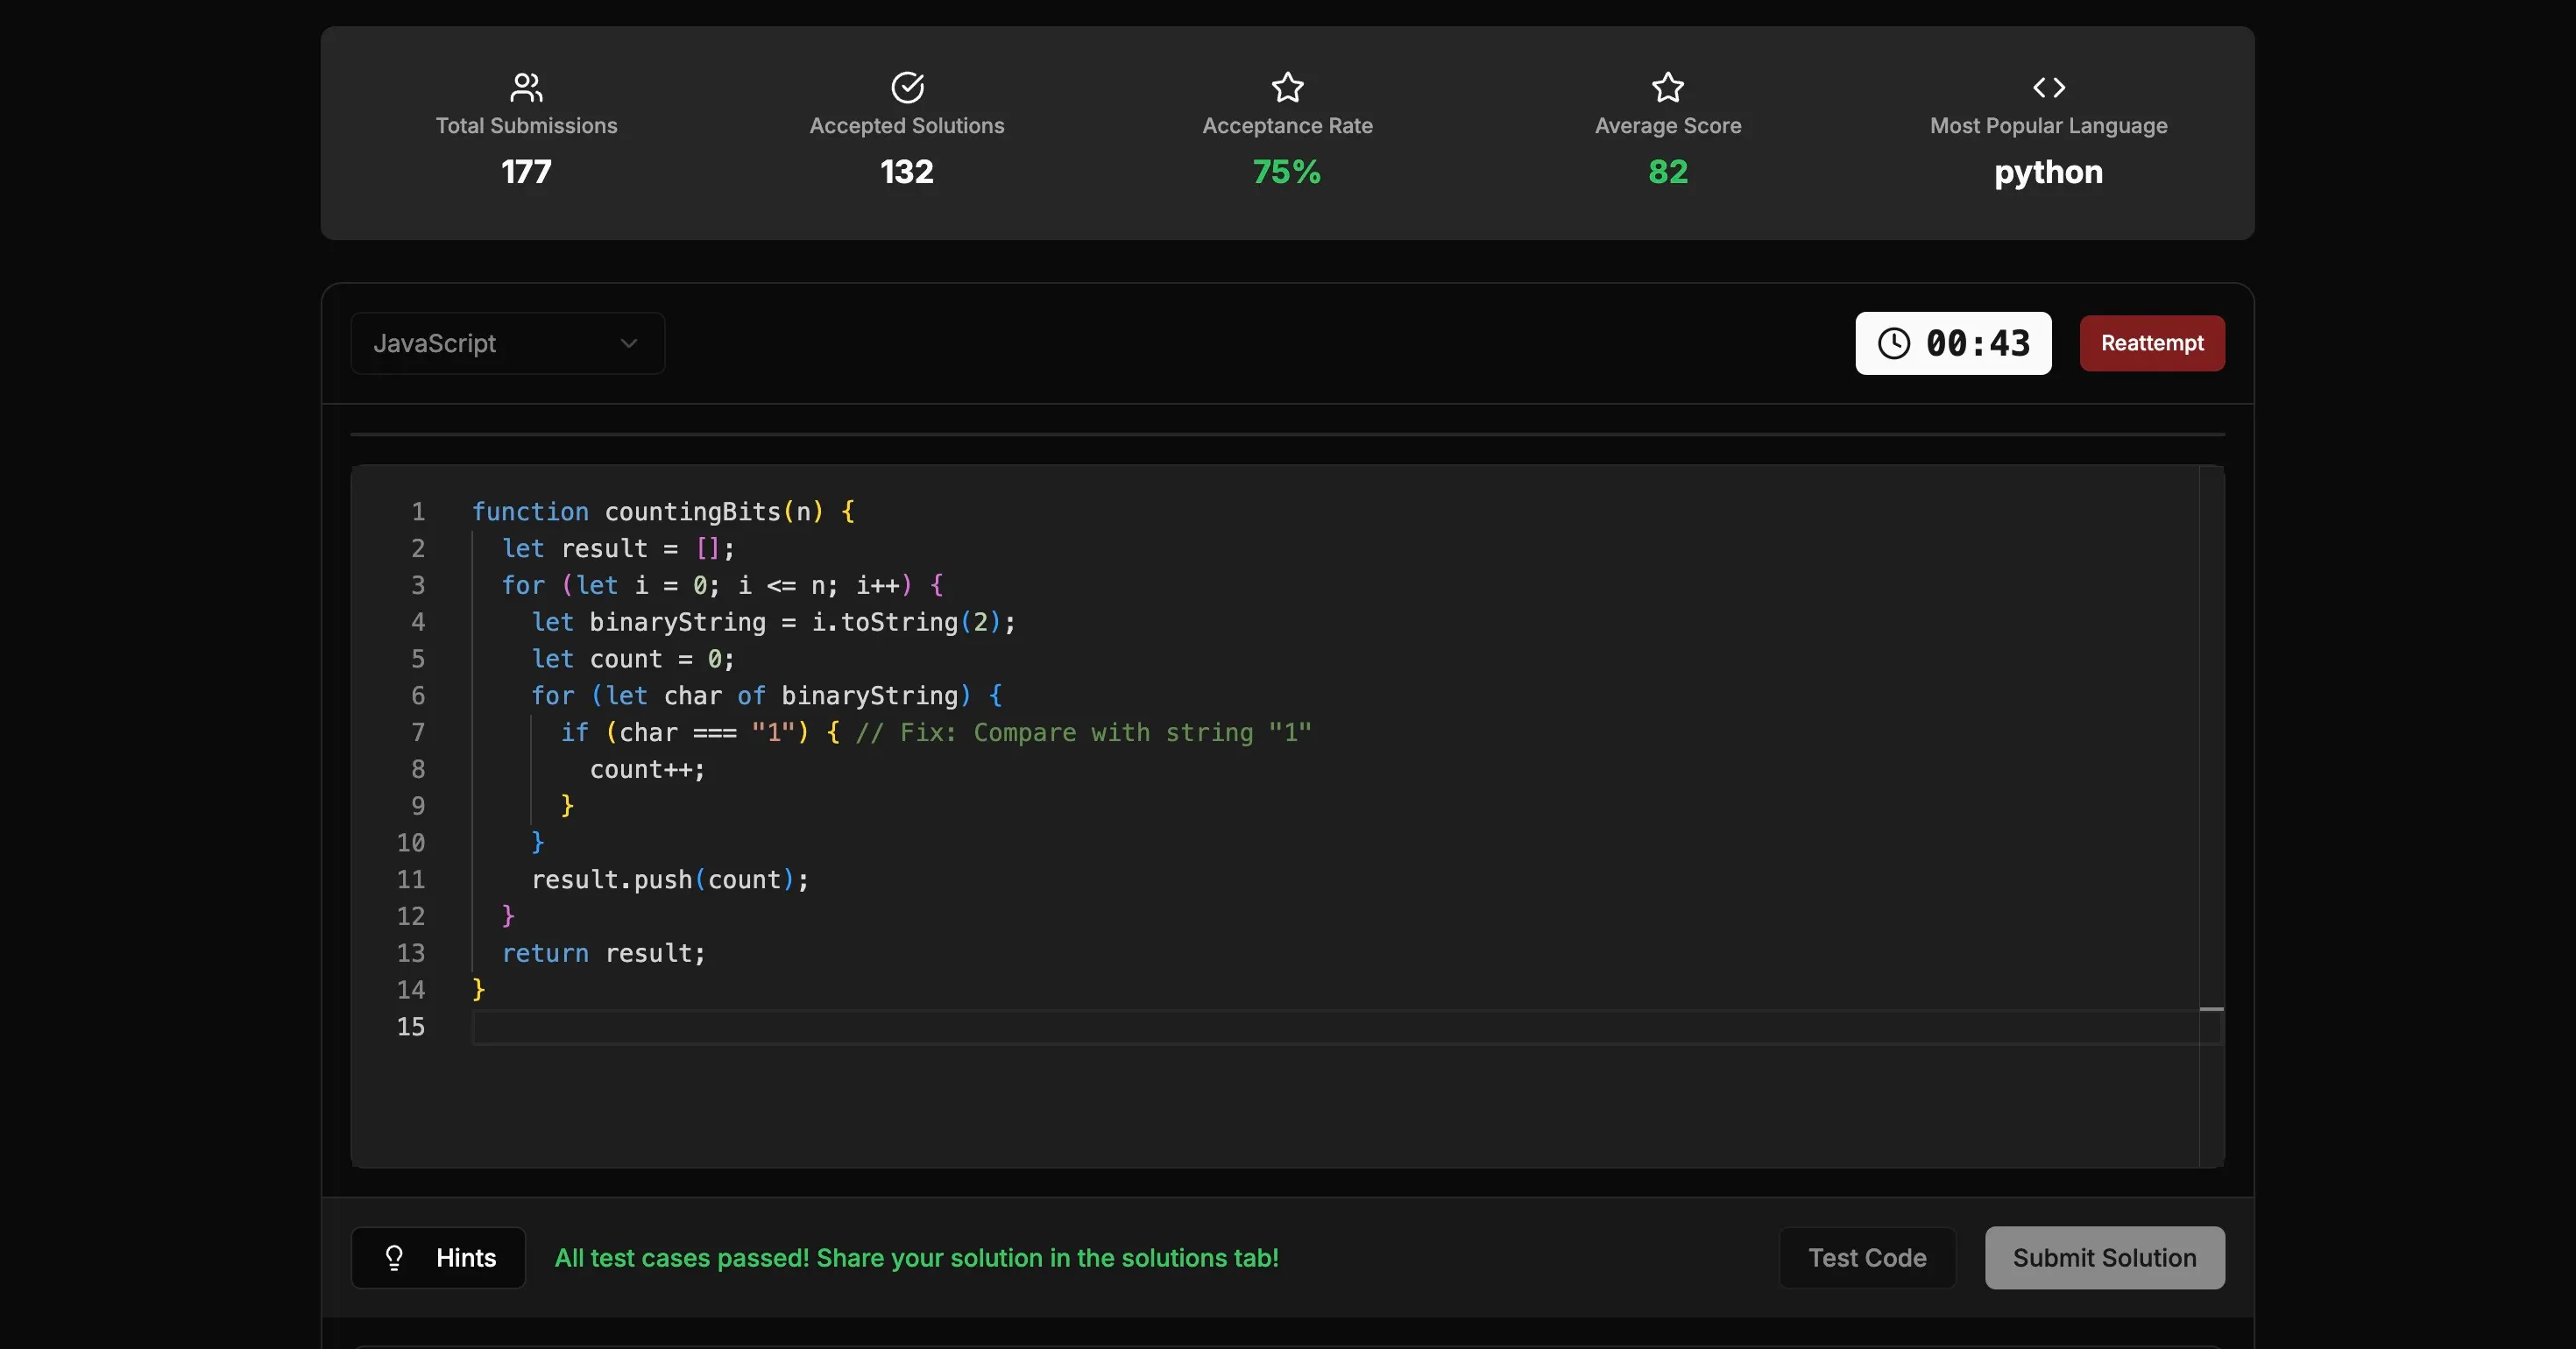2576x1349 pixels.
Task: Click the 'if (char === "1")' condition
Action: point(685,733)
